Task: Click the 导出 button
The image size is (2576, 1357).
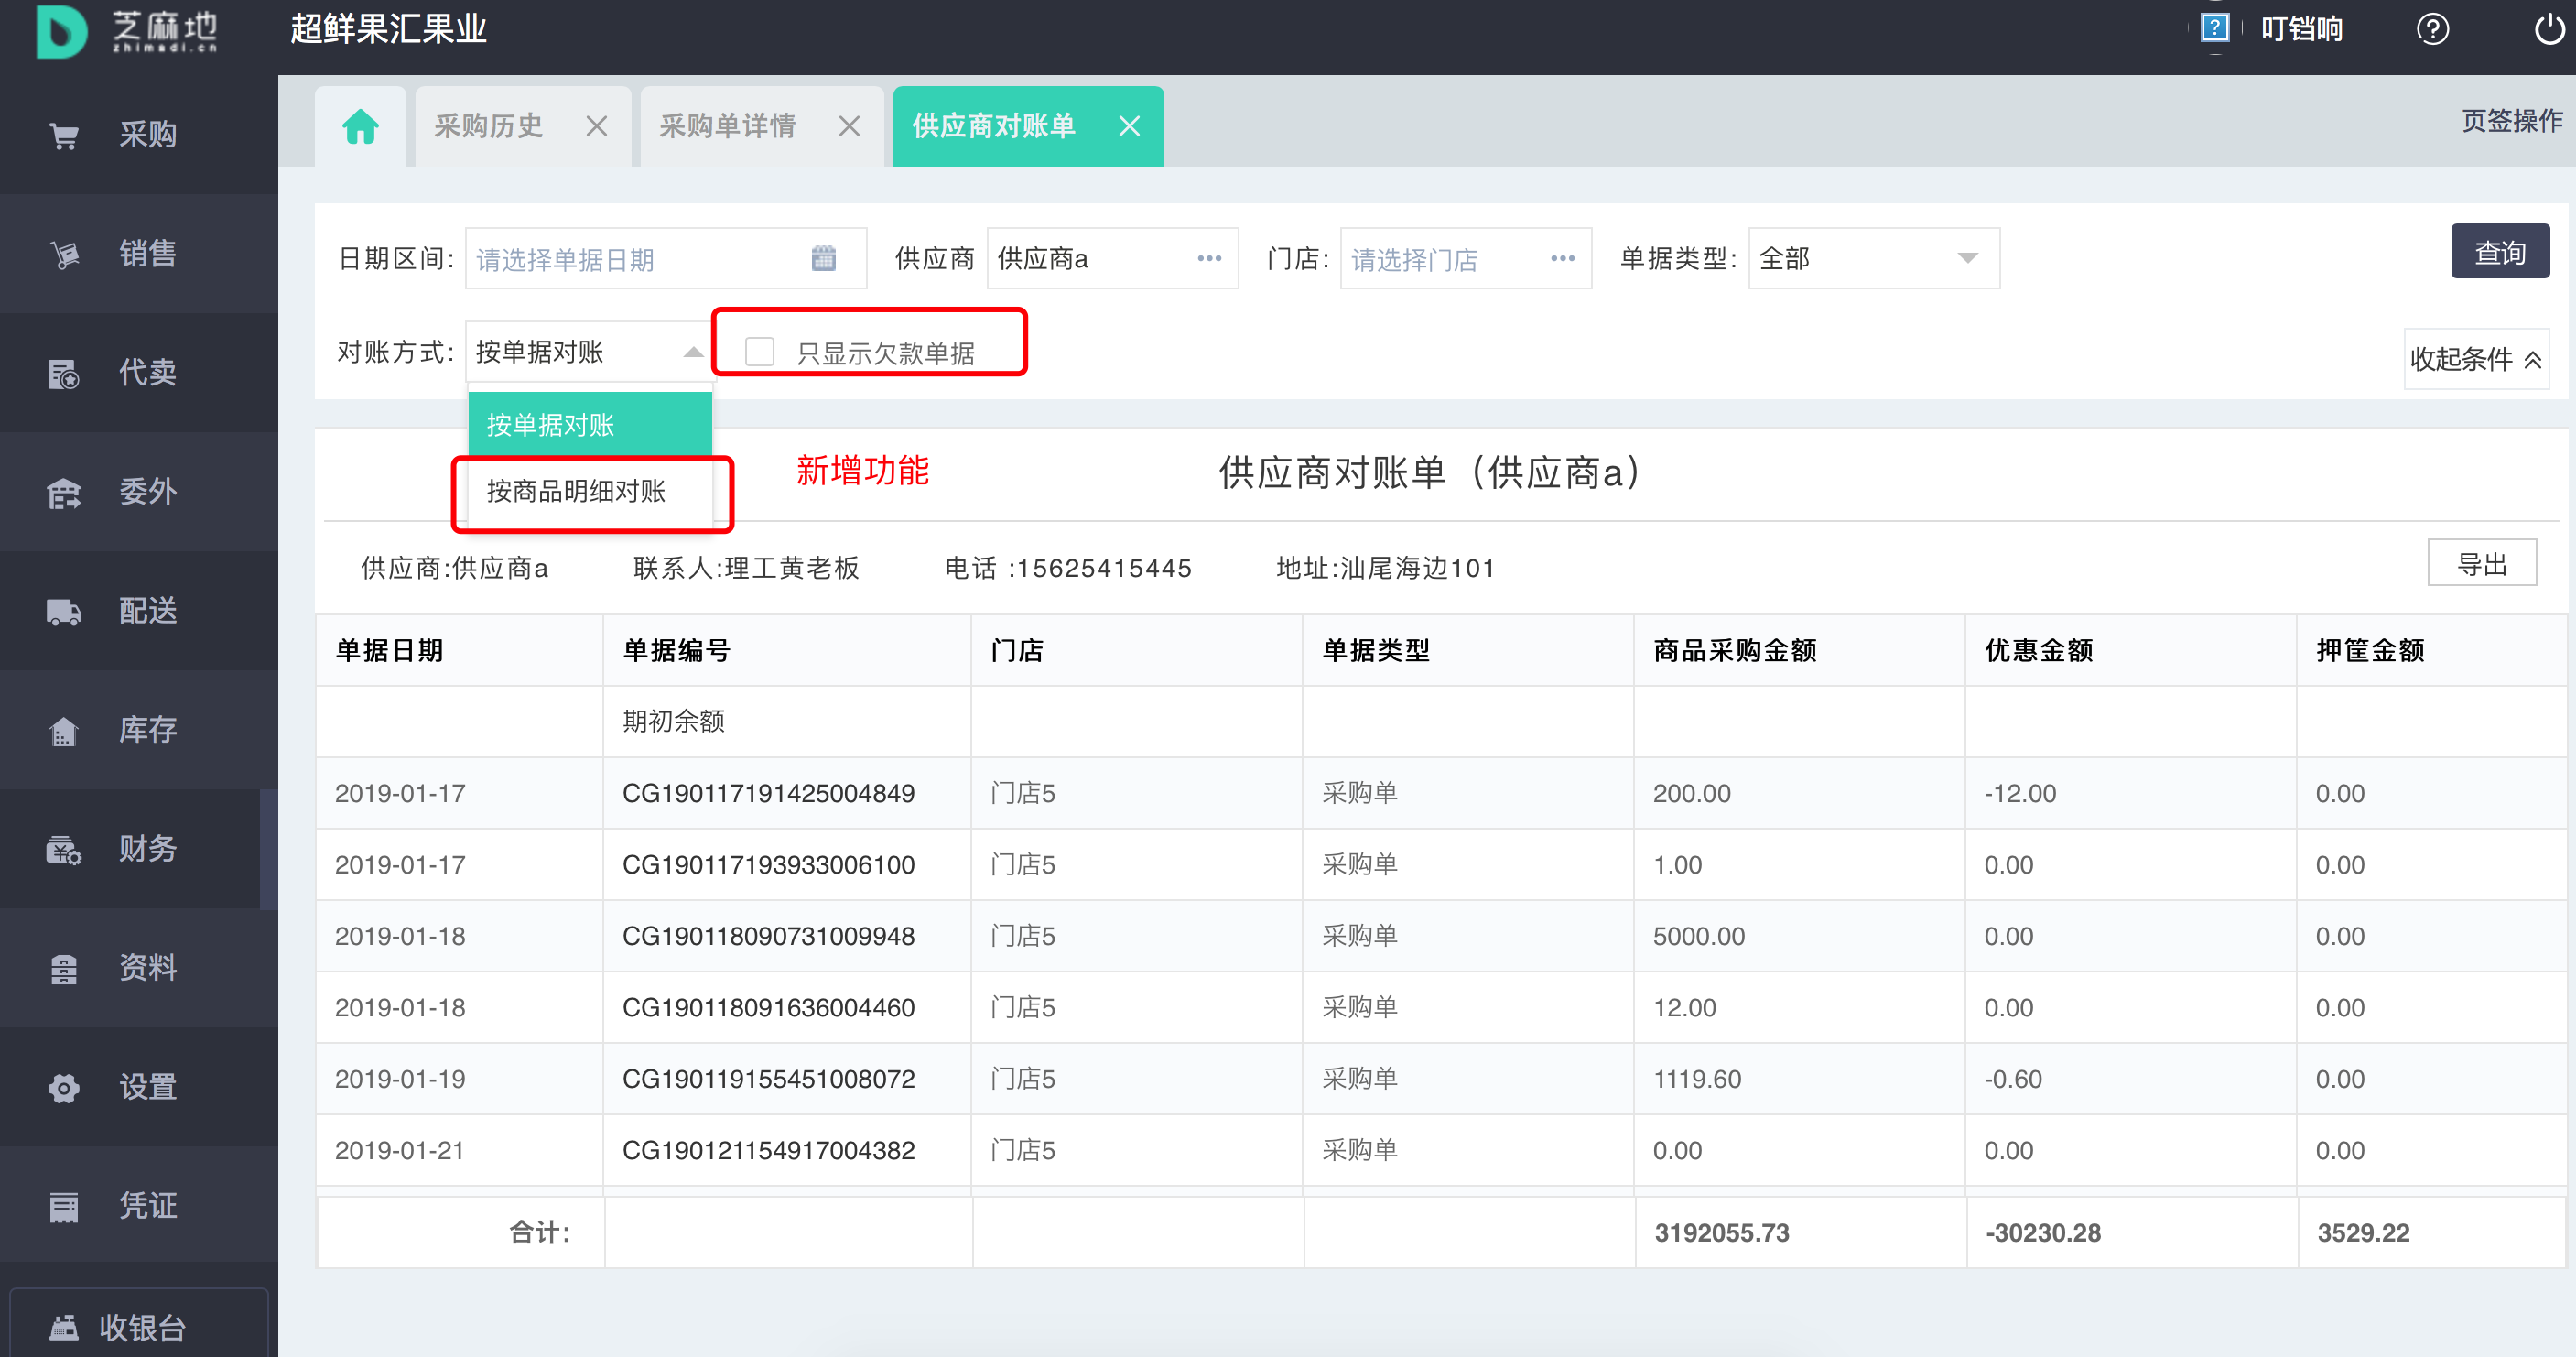Action: [x=2481, y=564]
